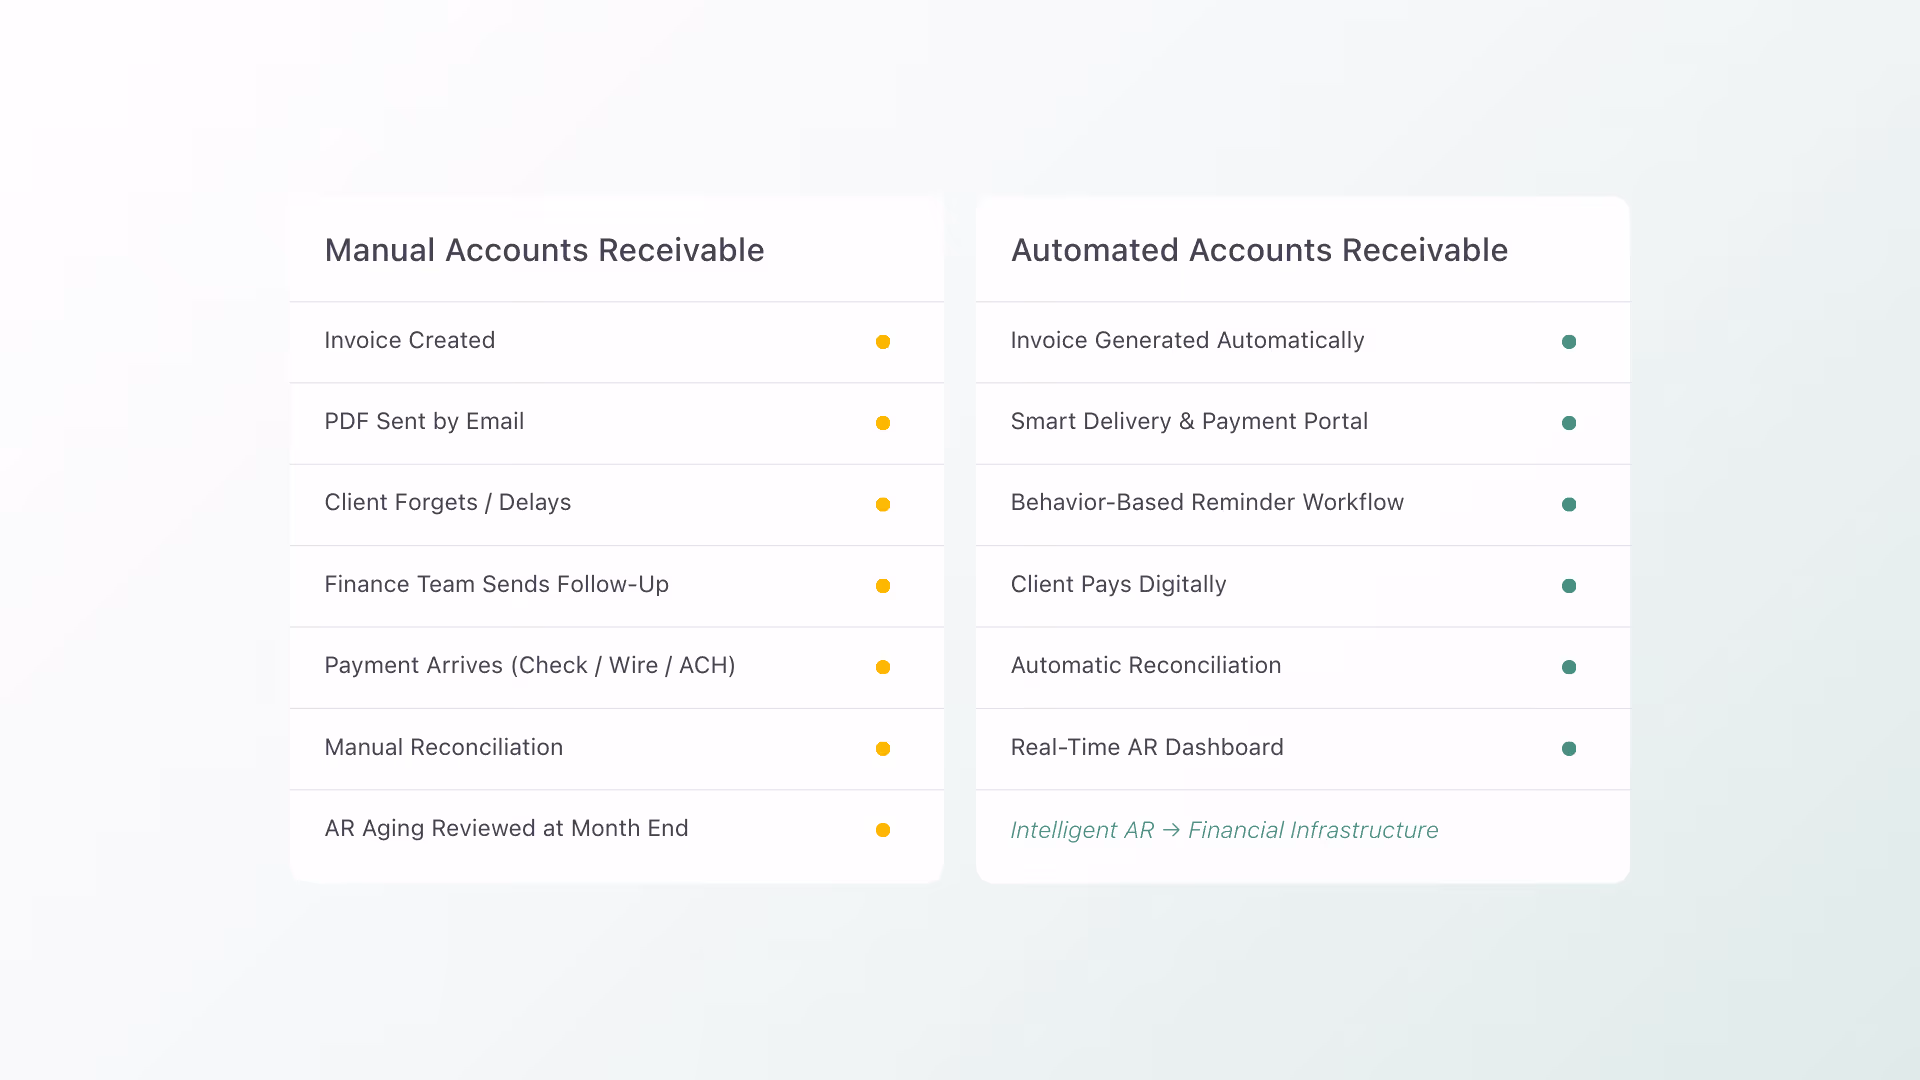Click yellow dot next to Payment Arrives row
This screenshot has width=1920, height=1080.
883,667
